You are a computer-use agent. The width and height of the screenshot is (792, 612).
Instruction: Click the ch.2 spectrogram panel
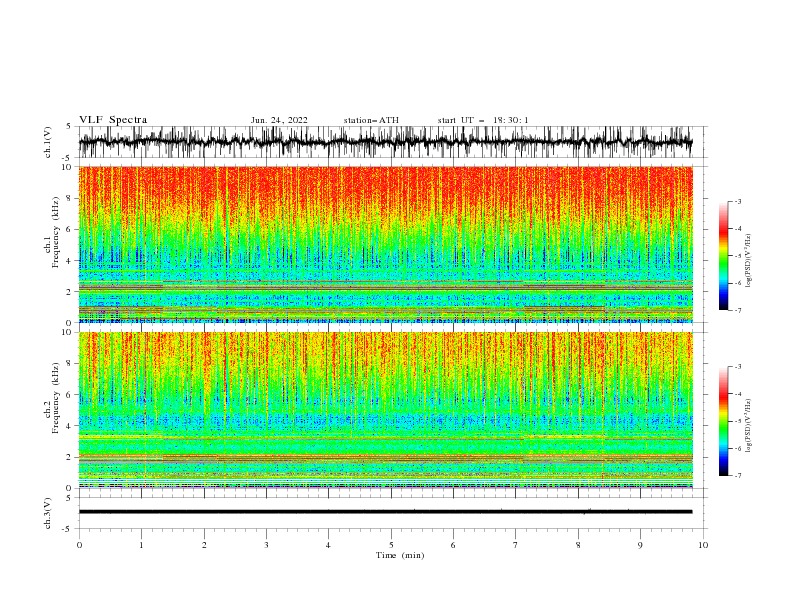tap(385, 410)
